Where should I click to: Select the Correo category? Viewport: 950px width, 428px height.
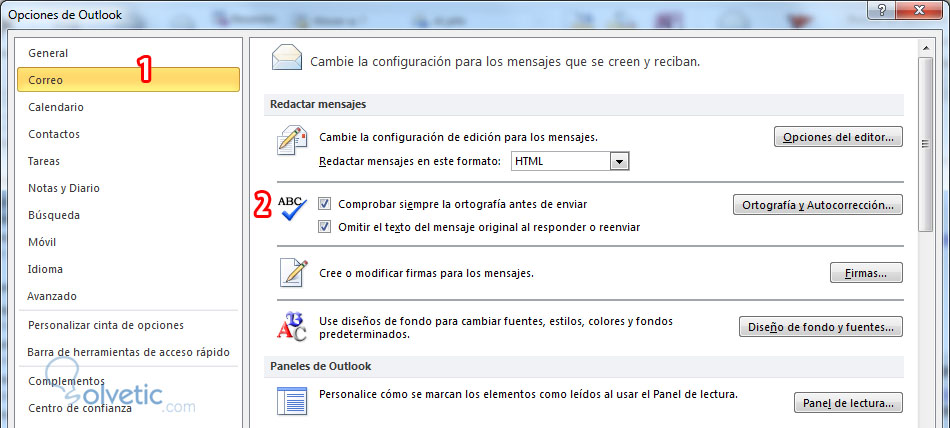(129, 79)
